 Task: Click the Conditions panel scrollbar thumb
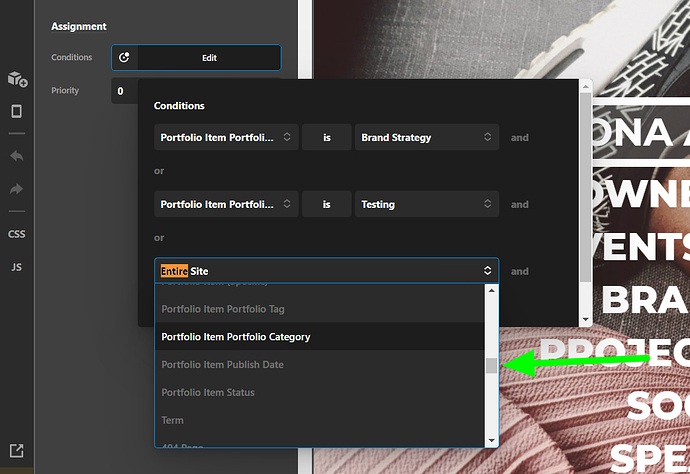[585, 188]
